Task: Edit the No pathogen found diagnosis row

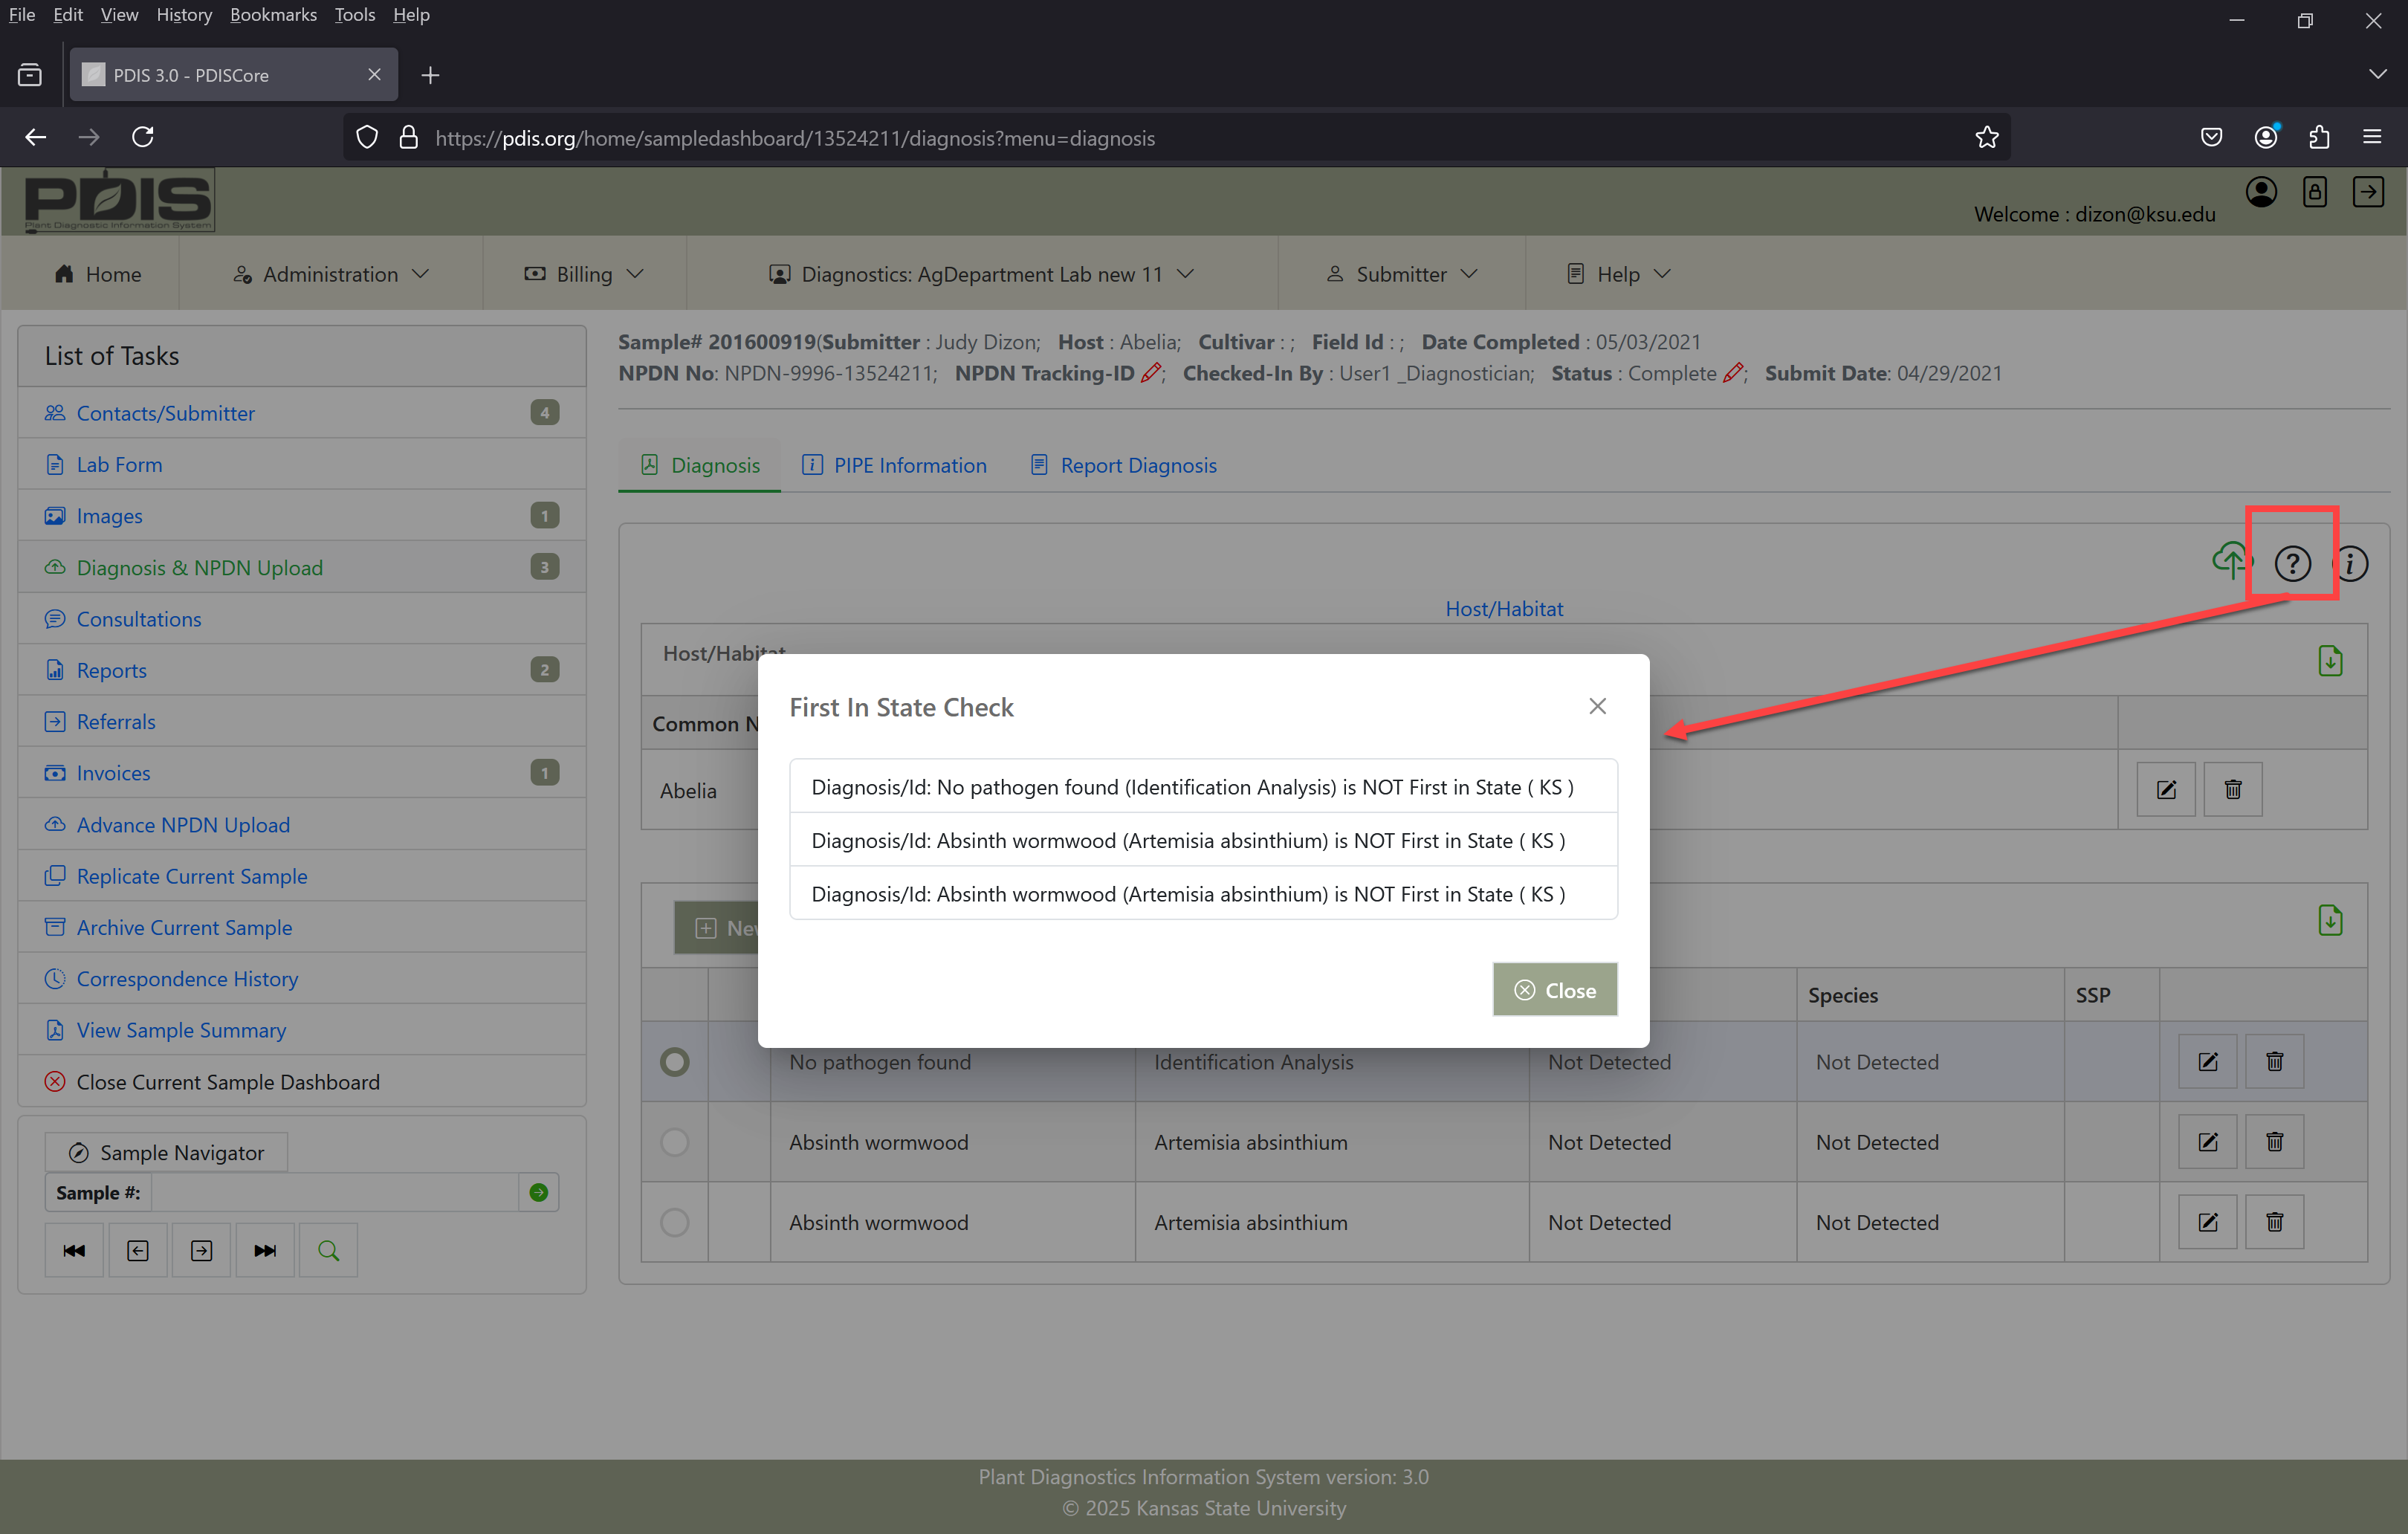Action: [x=2207, y=1062]
